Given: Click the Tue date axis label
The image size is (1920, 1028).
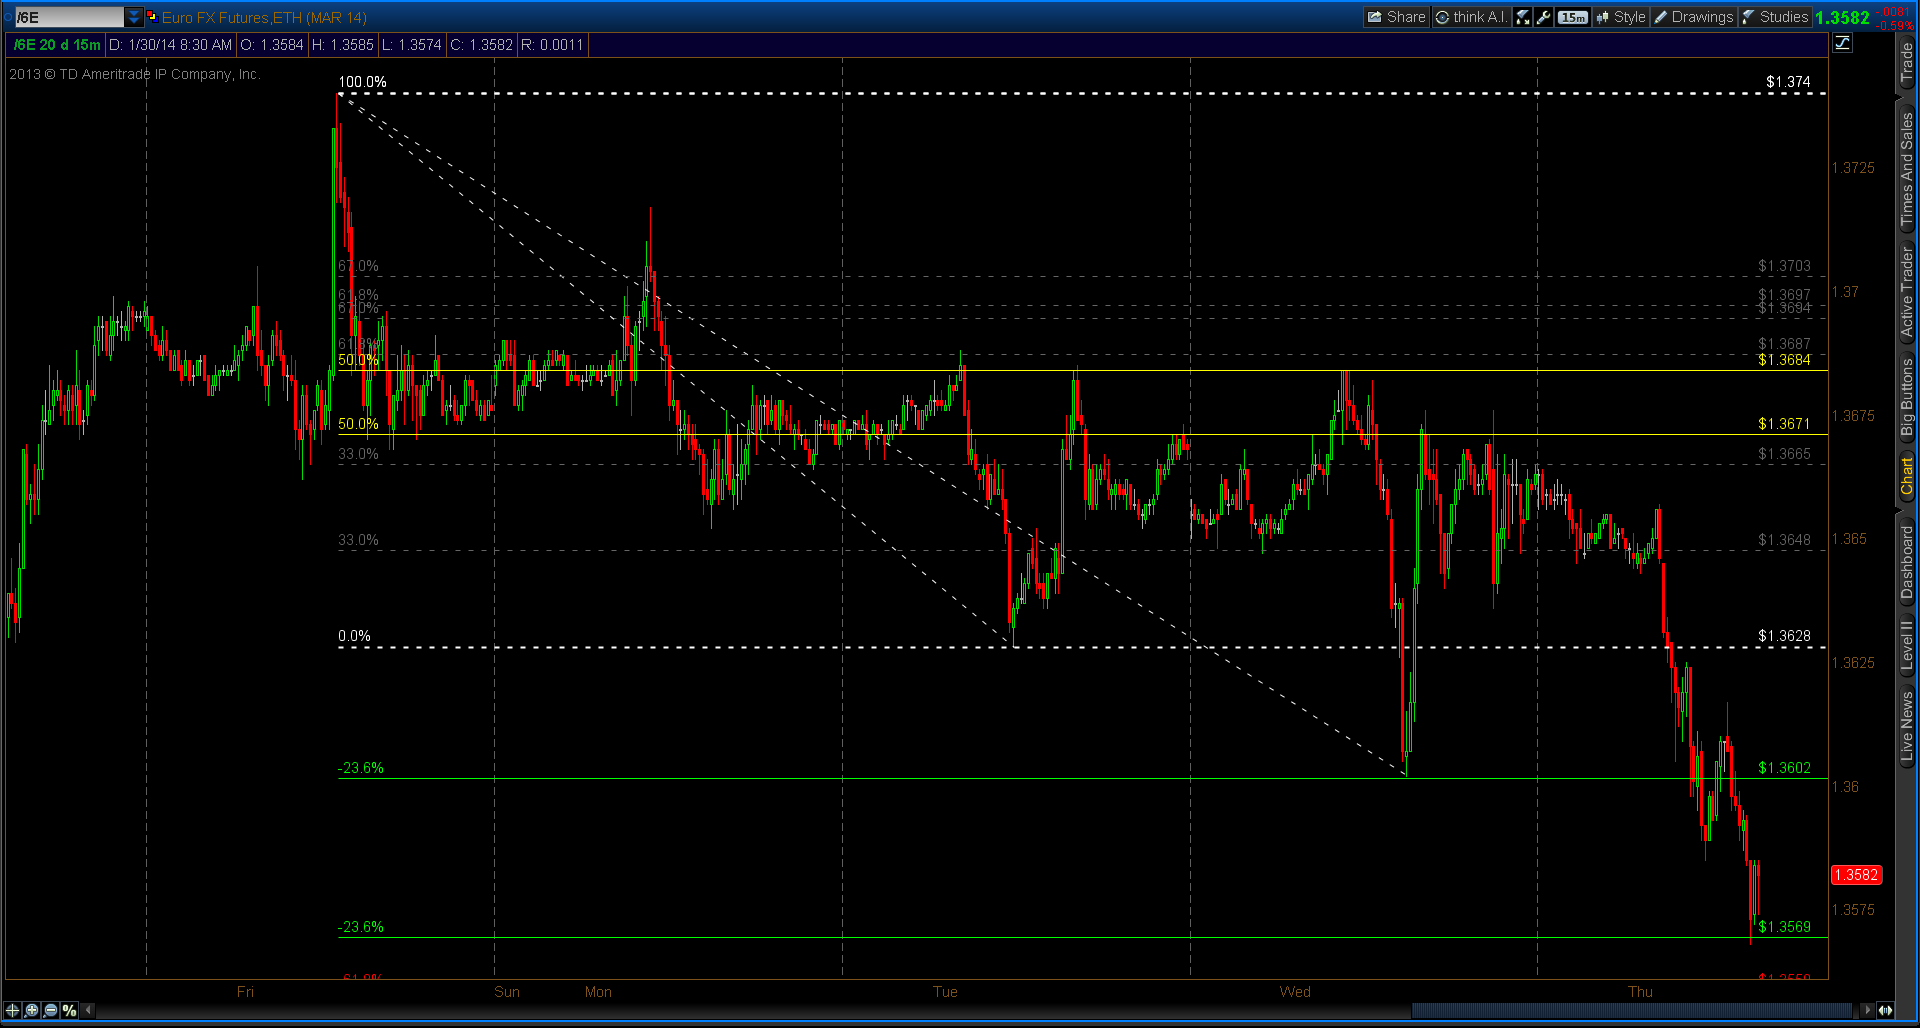Looking at the screenshot, I should [945, 992].
